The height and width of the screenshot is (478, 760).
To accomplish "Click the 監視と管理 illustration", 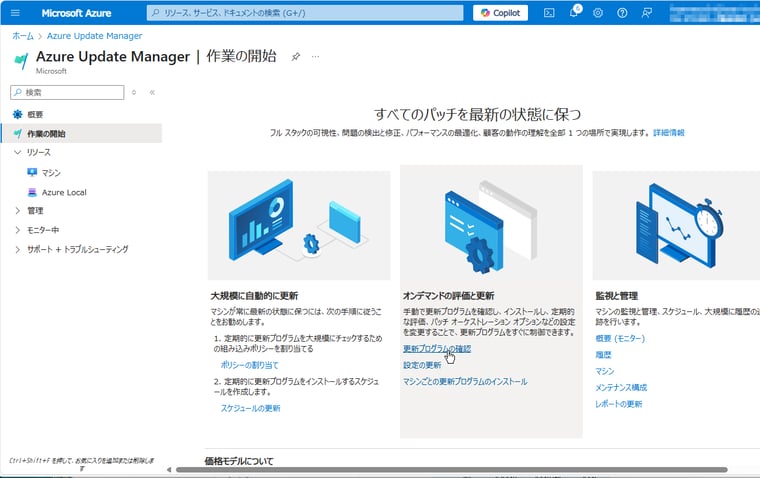I will coord(676,225).
